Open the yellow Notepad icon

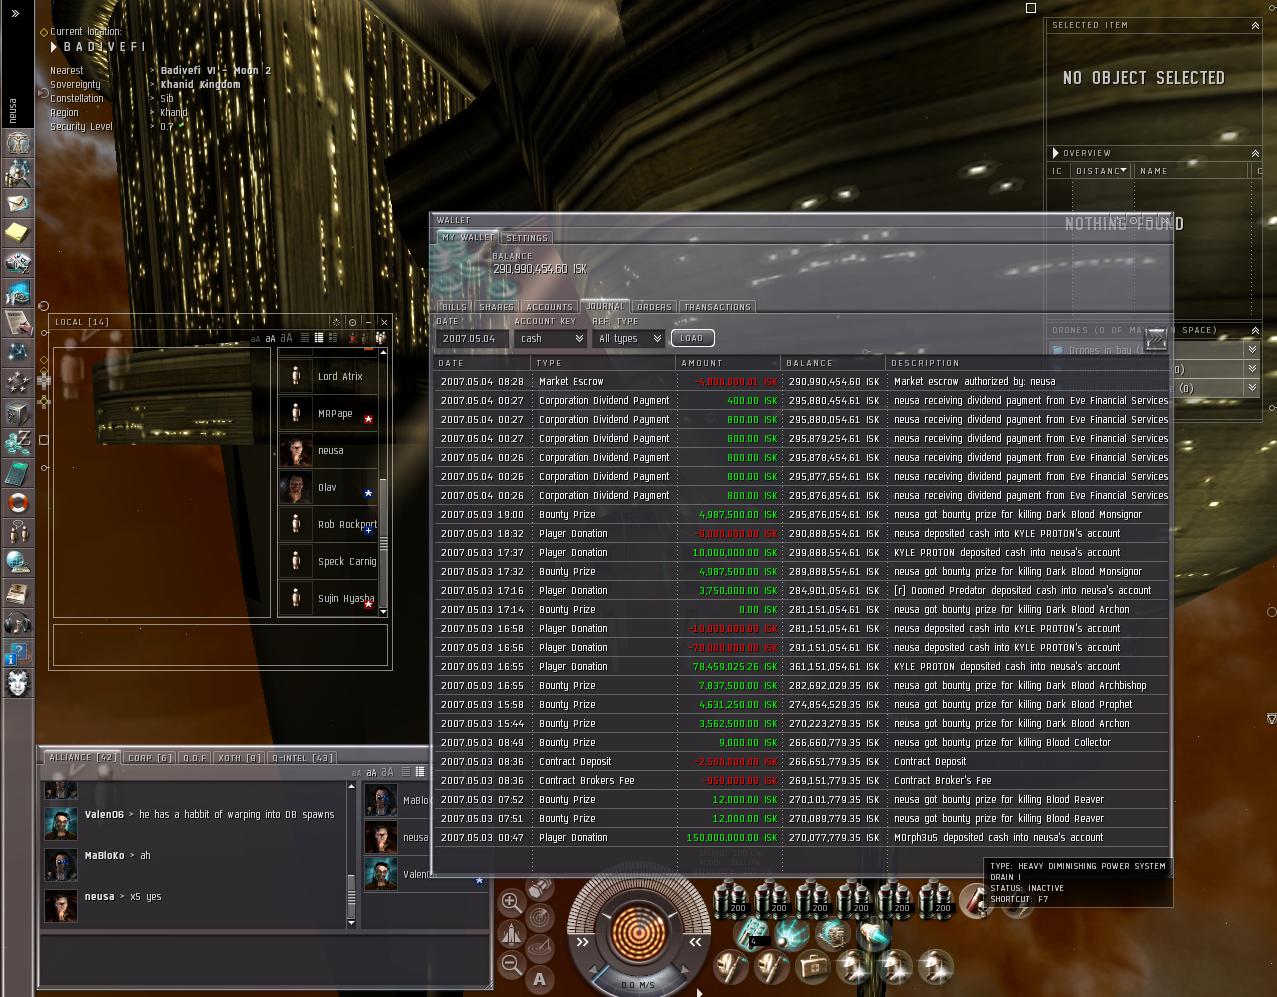pos(18,233)
